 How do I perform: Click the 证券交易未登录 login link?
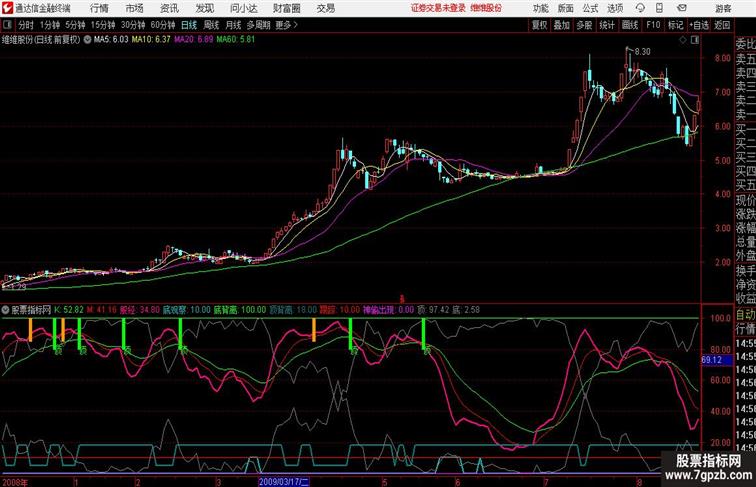[x=438, y=8]
